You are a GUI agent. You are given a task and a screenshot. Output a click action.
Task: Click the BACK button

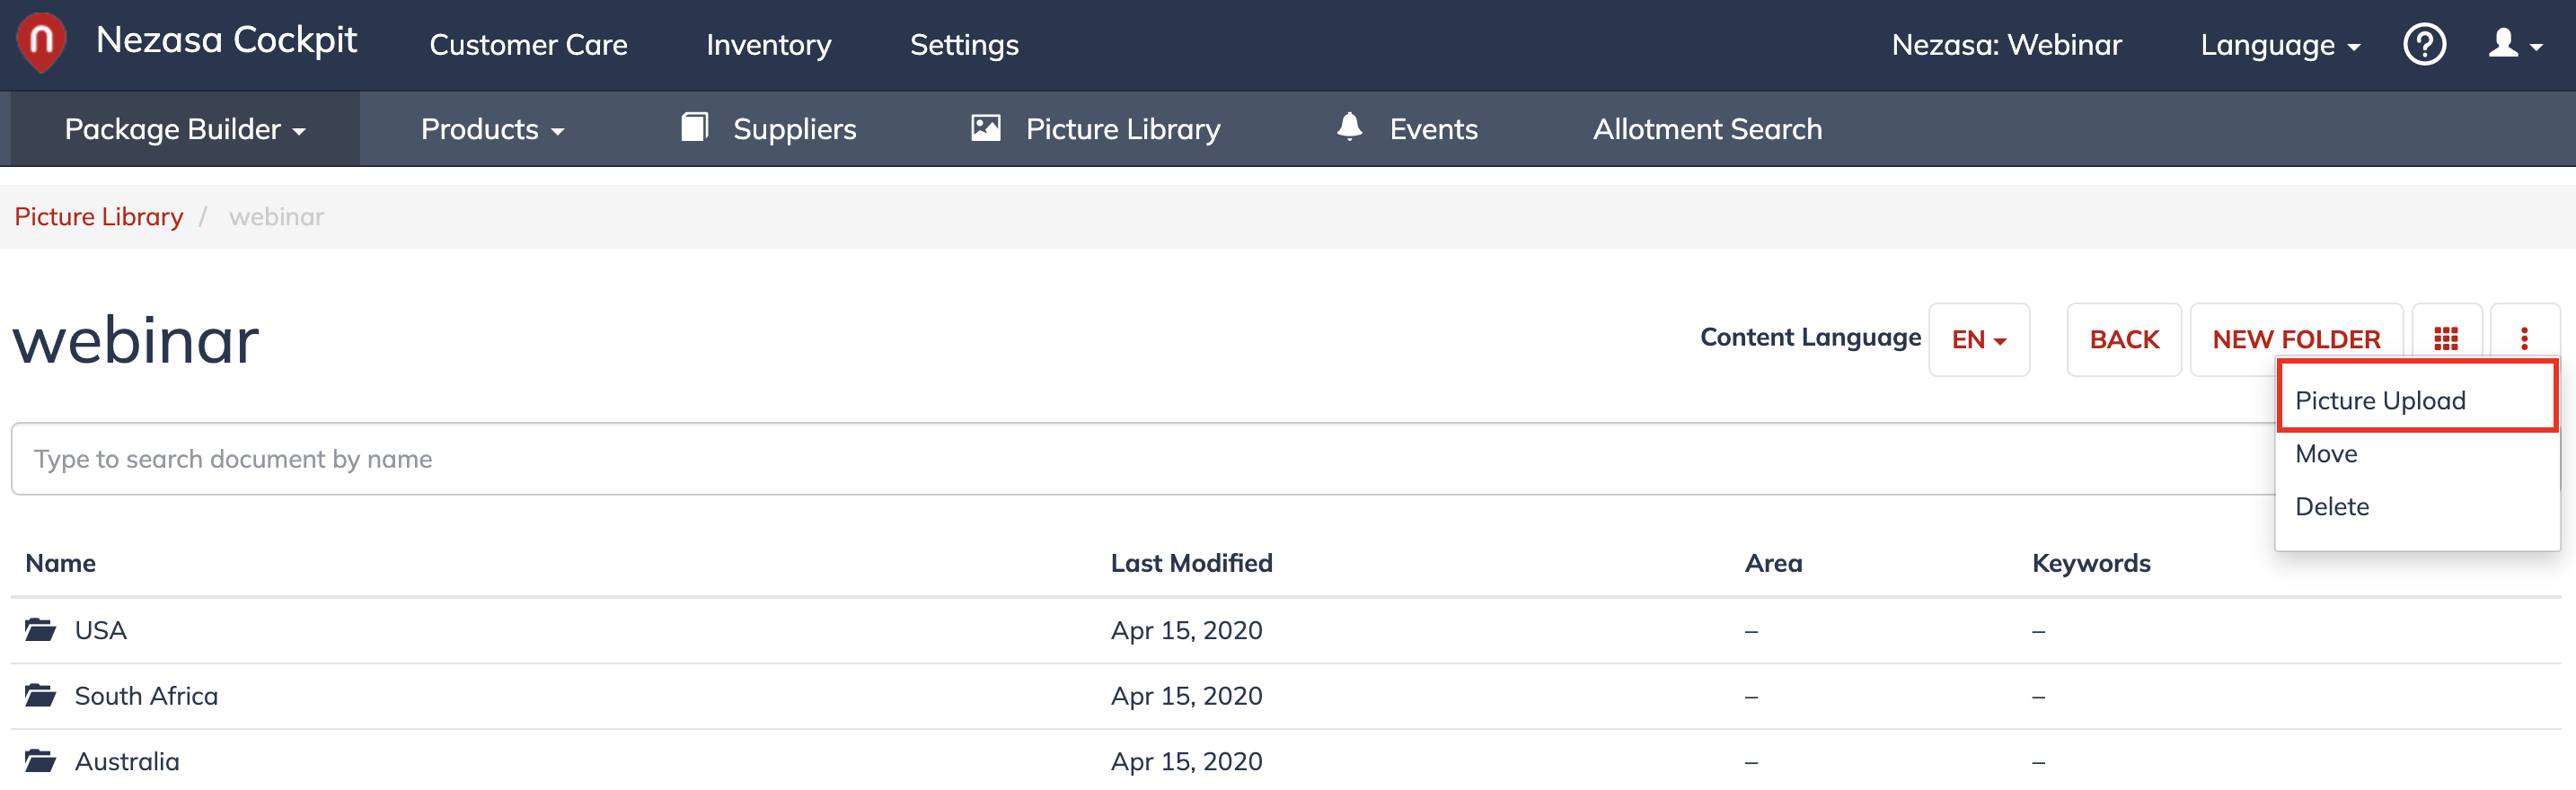(x=2123, y=339)
